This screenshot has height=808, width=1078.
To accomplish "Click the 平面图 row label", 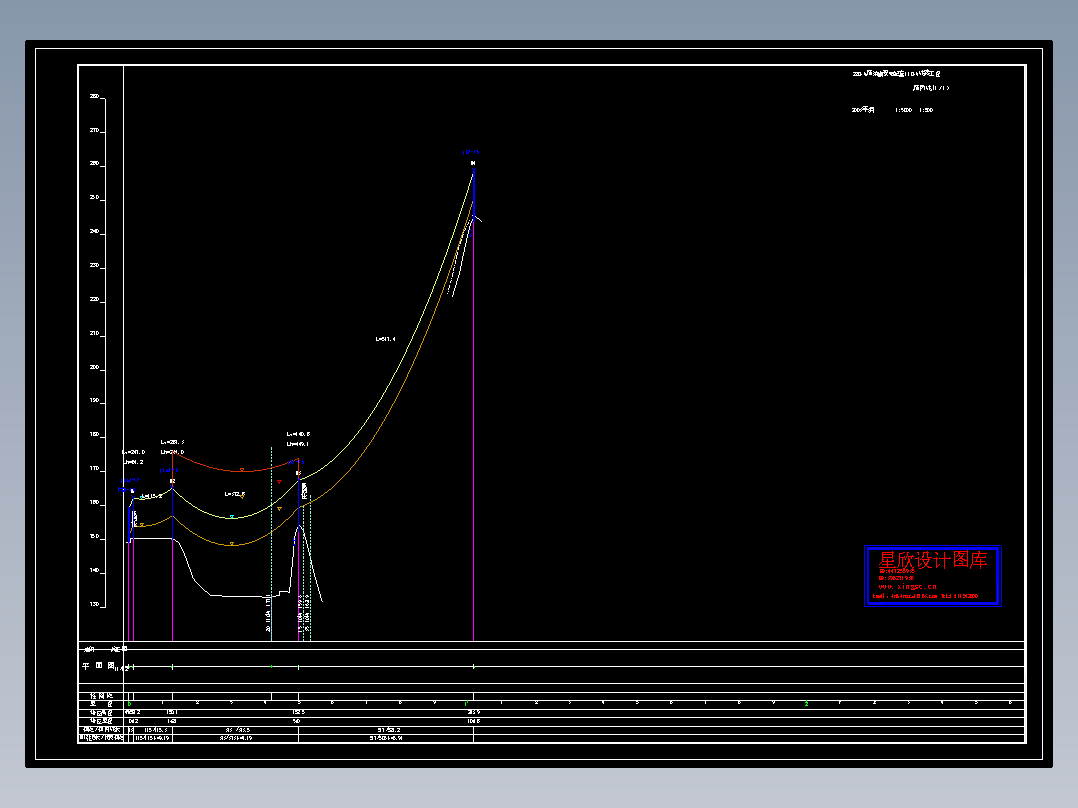I will click(x=98, y=666).
